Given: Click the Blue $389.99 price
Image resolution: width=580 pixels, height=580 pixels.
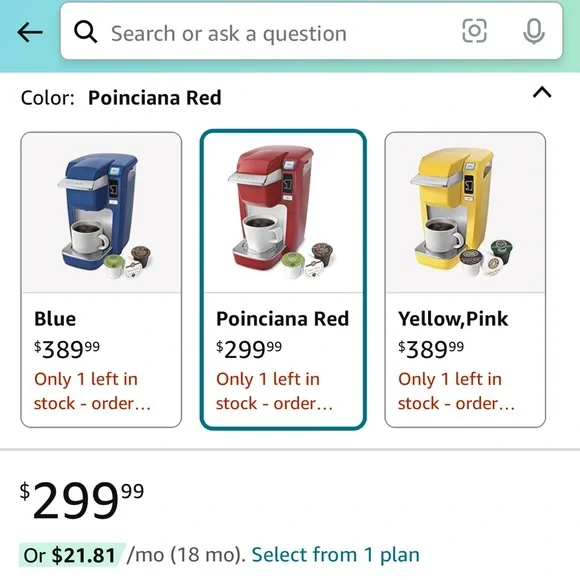Looking at the screenshot, I should coord(67,349).
